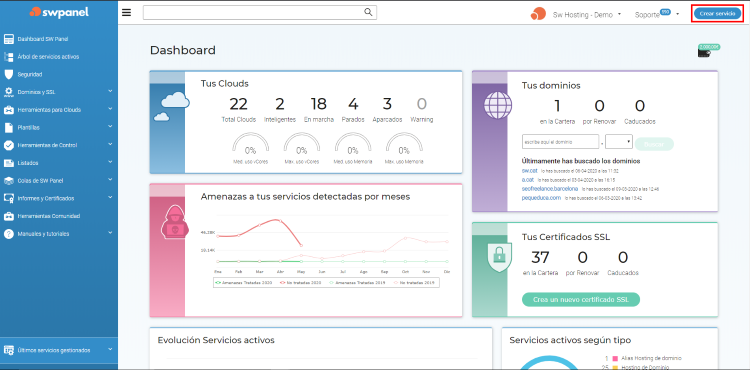Viewport: 750px width, 370px height.
Task: Click the Plantillas document icon
Action: (x=9, y=128)
